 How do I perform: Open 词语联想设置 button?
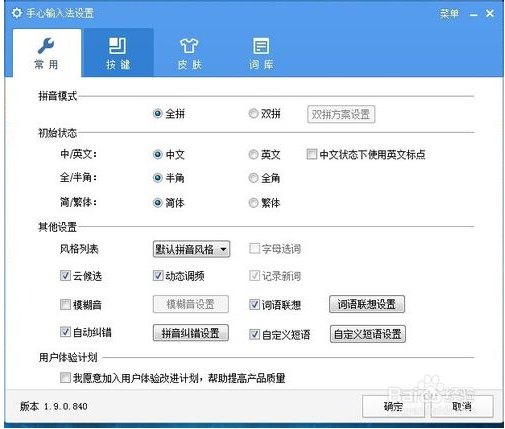click(367, 304)
